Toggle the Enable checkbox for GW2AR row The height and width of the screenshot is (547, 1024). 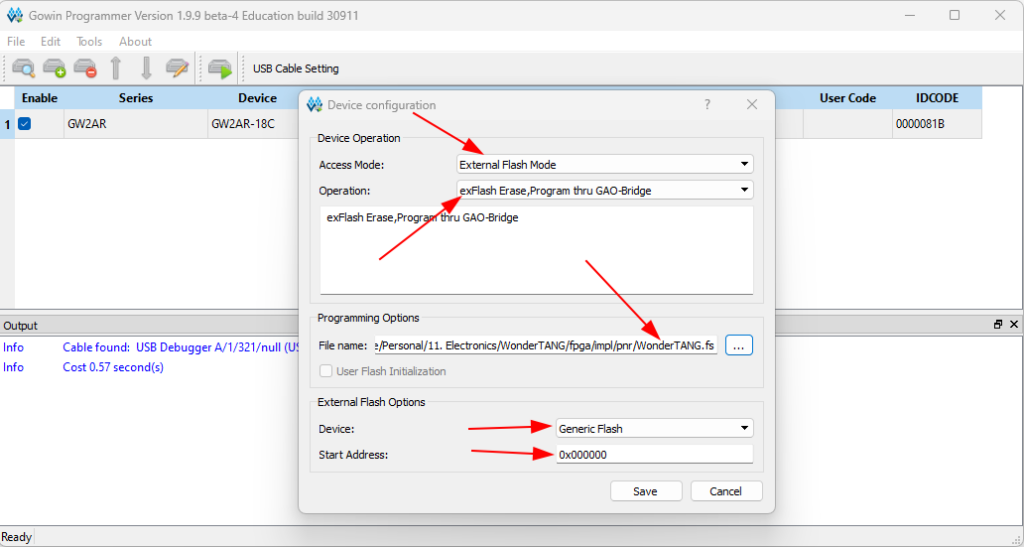[x=25, y=124]
